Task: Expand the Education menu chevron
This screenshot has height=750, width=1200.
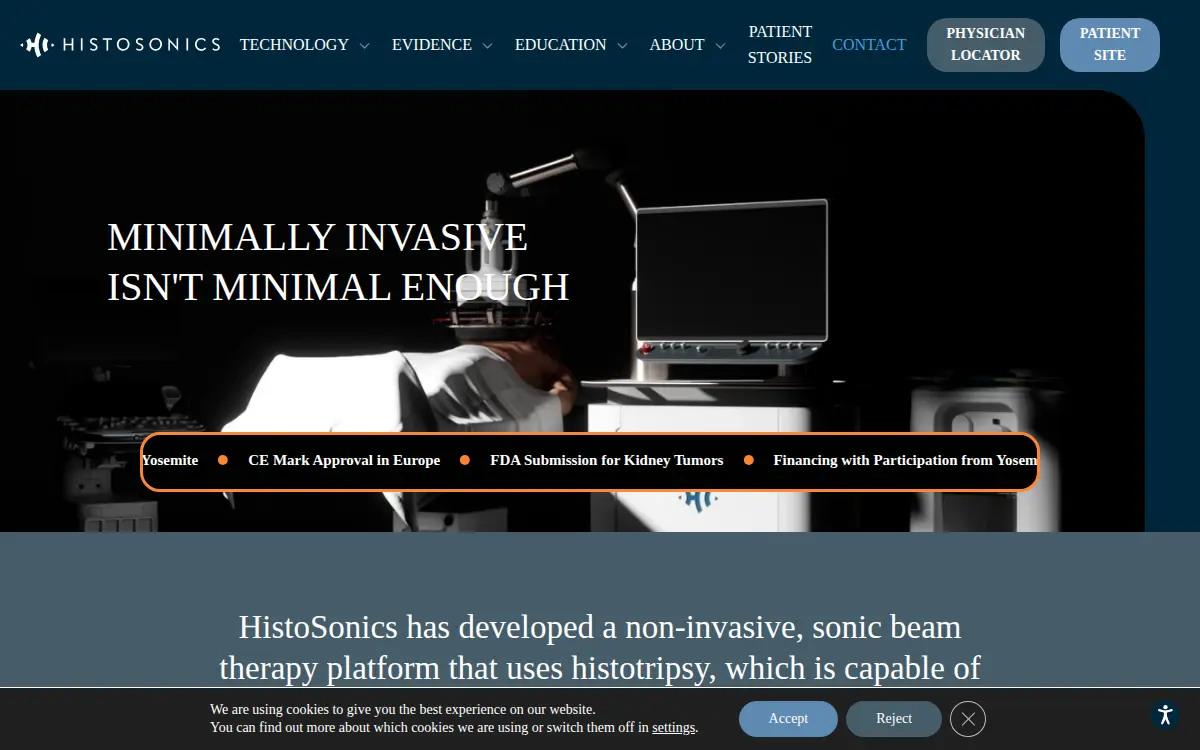Action: pos(622,45)
